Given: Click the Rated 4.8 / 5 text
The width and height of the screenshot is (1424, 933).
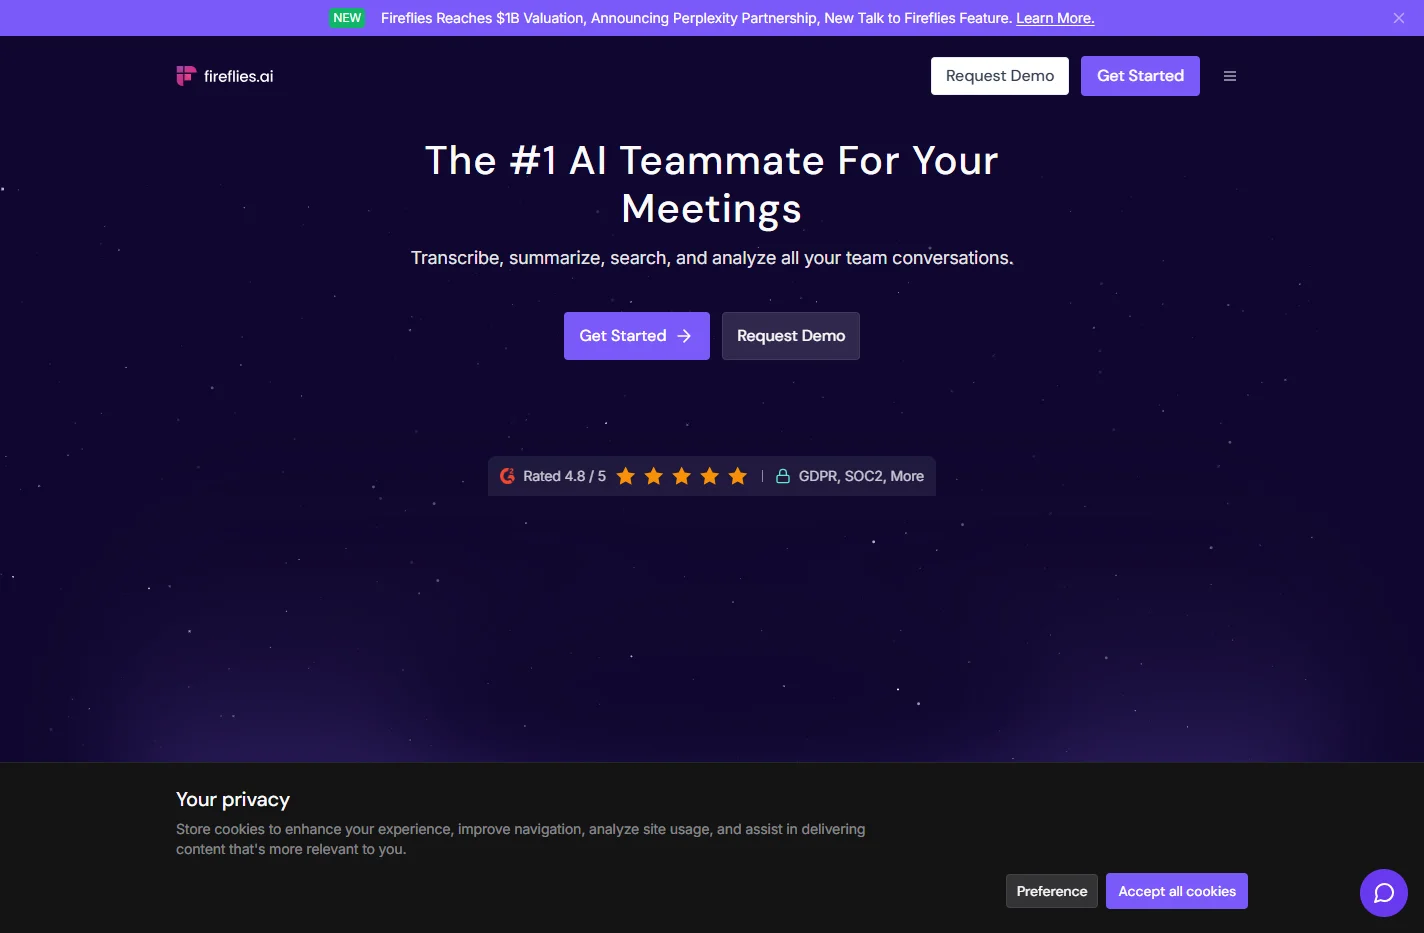Looking at the screenshot, I should tap(565, 476).
